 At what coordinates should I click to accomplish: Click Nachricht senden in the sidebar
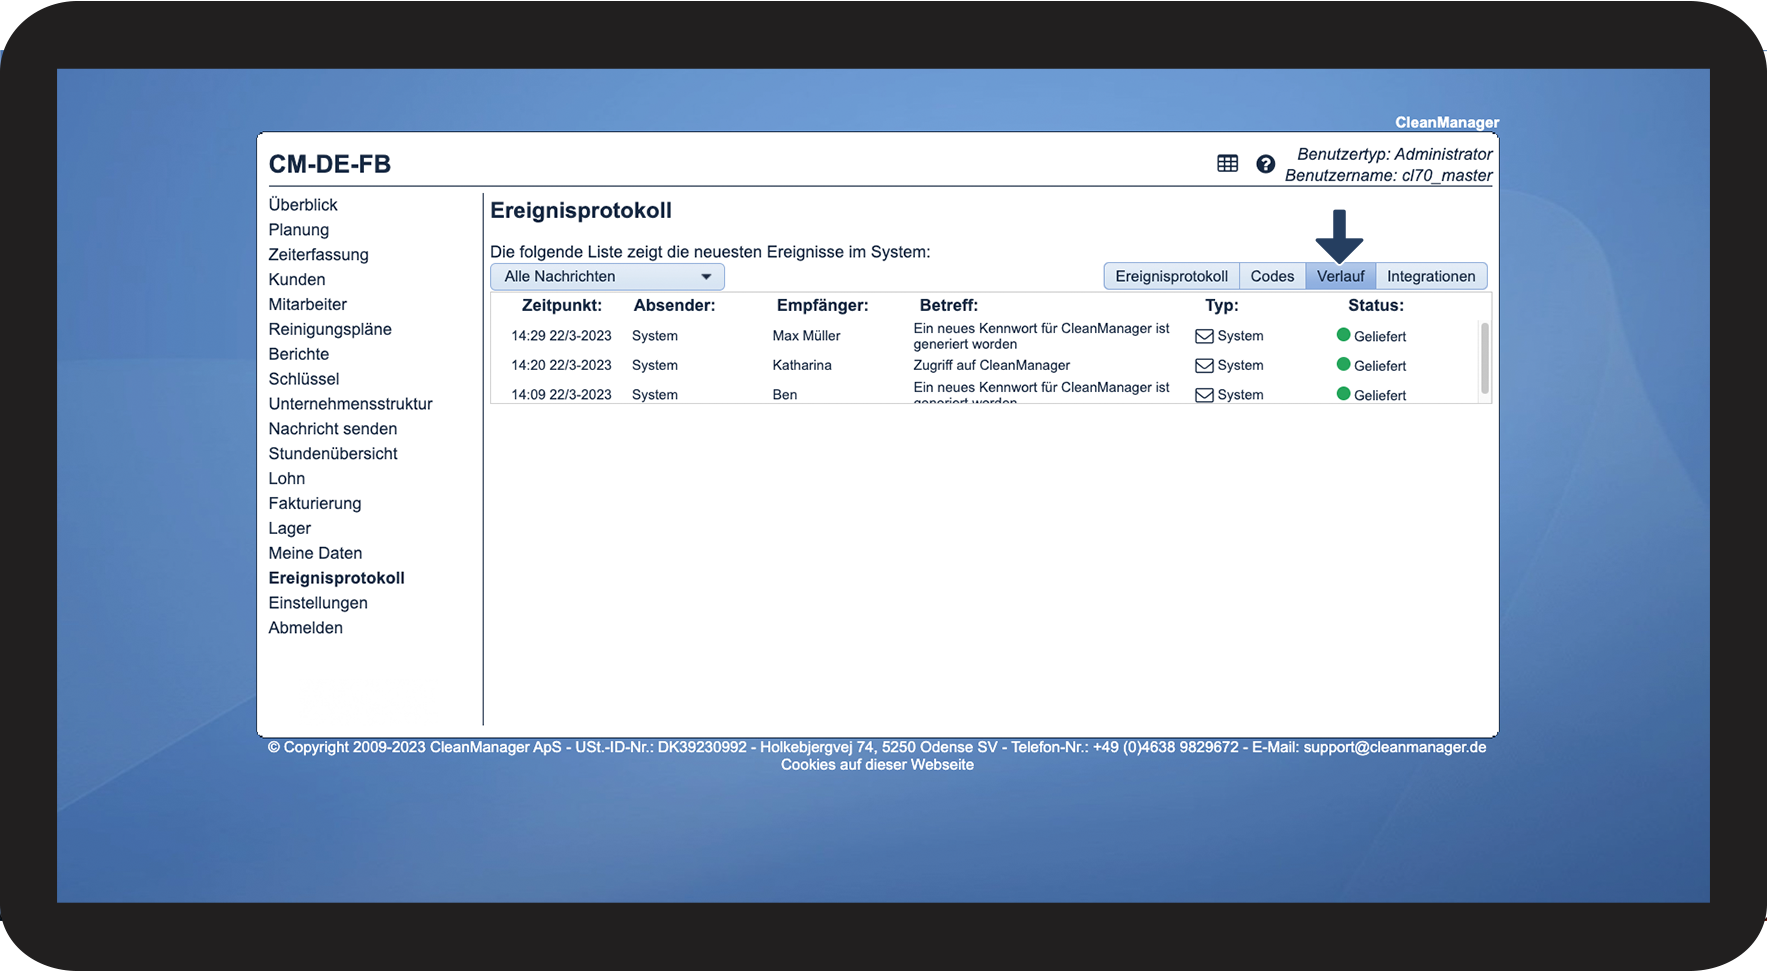pyautogui.click(x=333, y=429)
